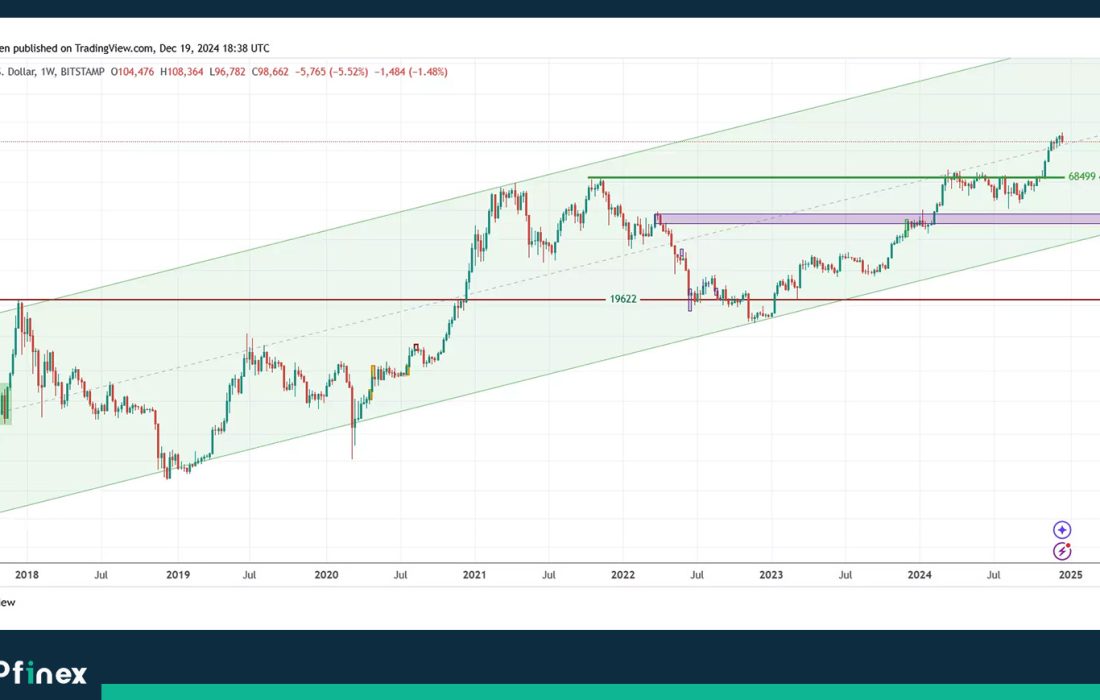
Task: Click the 2021 label on time axis
Action: (474, 575)
